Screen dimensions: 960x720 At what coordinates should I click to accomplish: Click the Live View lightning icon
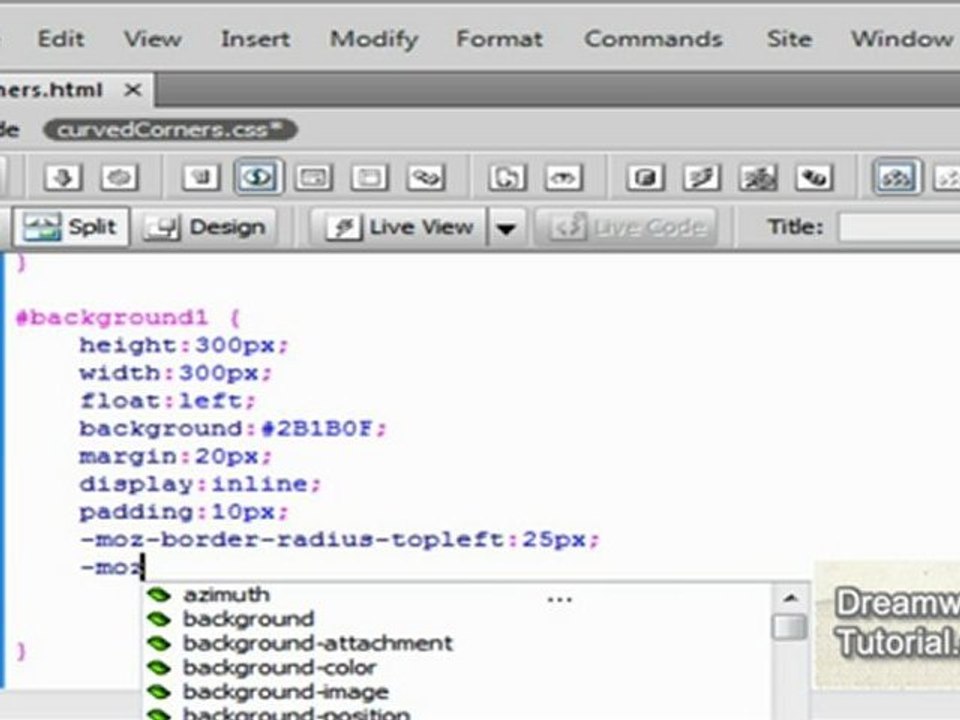point(343,227)
